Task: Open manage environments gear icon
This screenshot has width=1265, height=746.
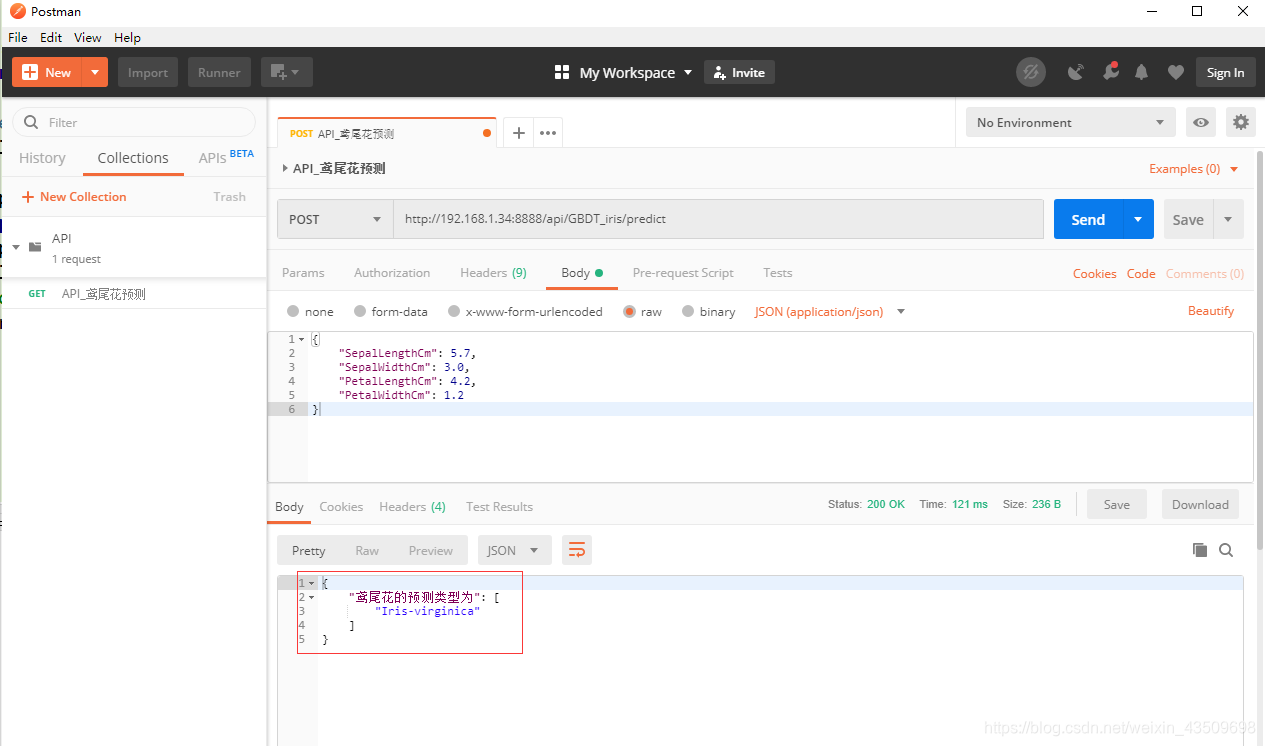Action: (x=1241, y=123)
